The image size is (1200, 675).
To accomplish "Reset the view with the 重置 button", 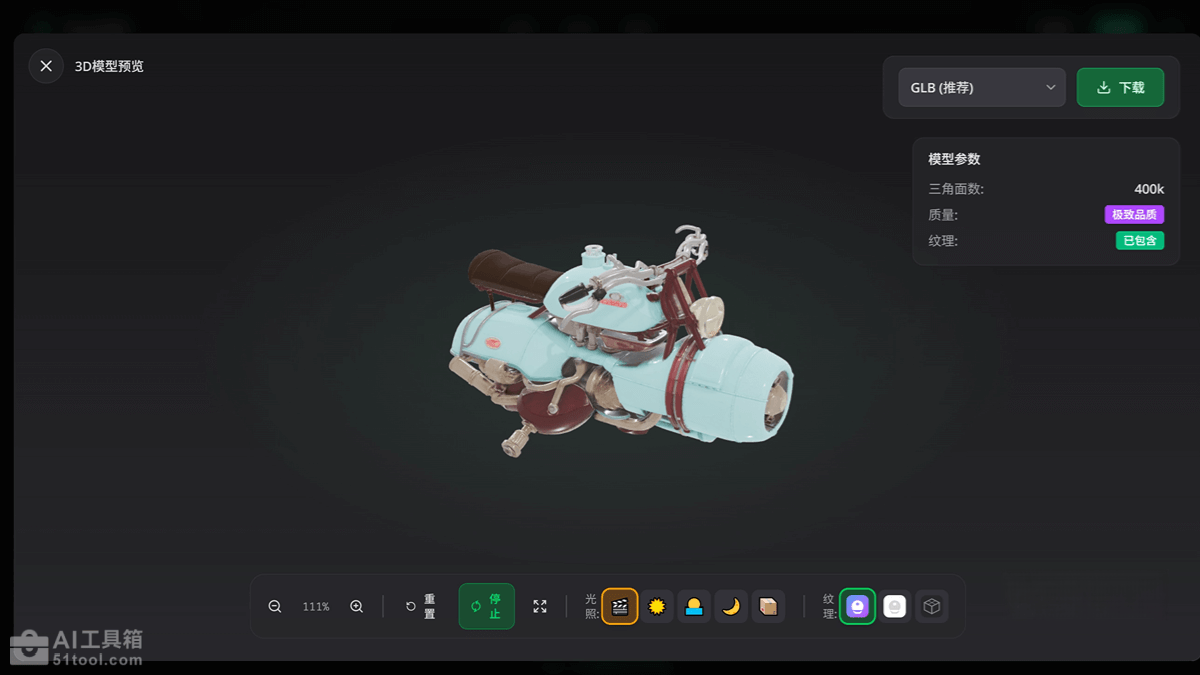I will click(421, 607).
